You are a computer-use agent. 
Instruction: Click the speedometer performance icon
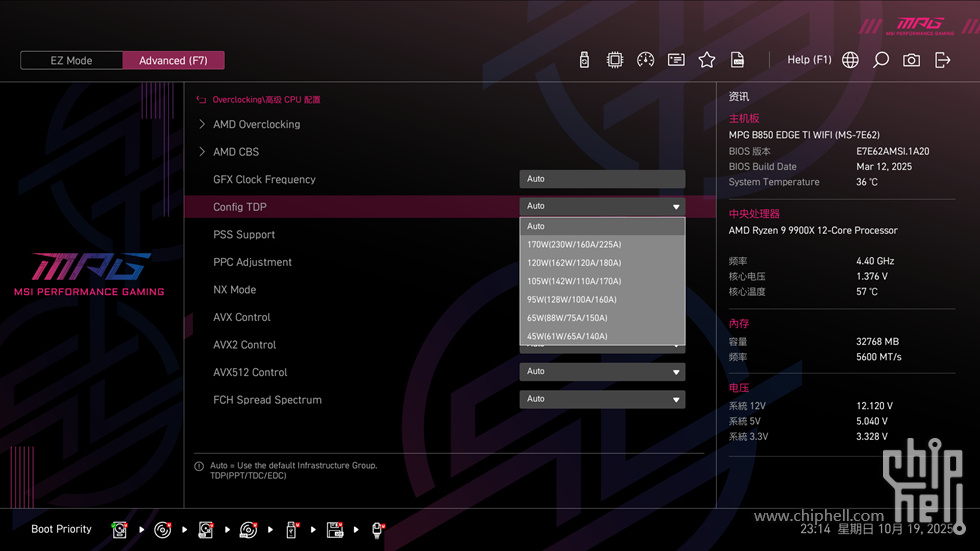pyautogui.click(x=645, y=60)
